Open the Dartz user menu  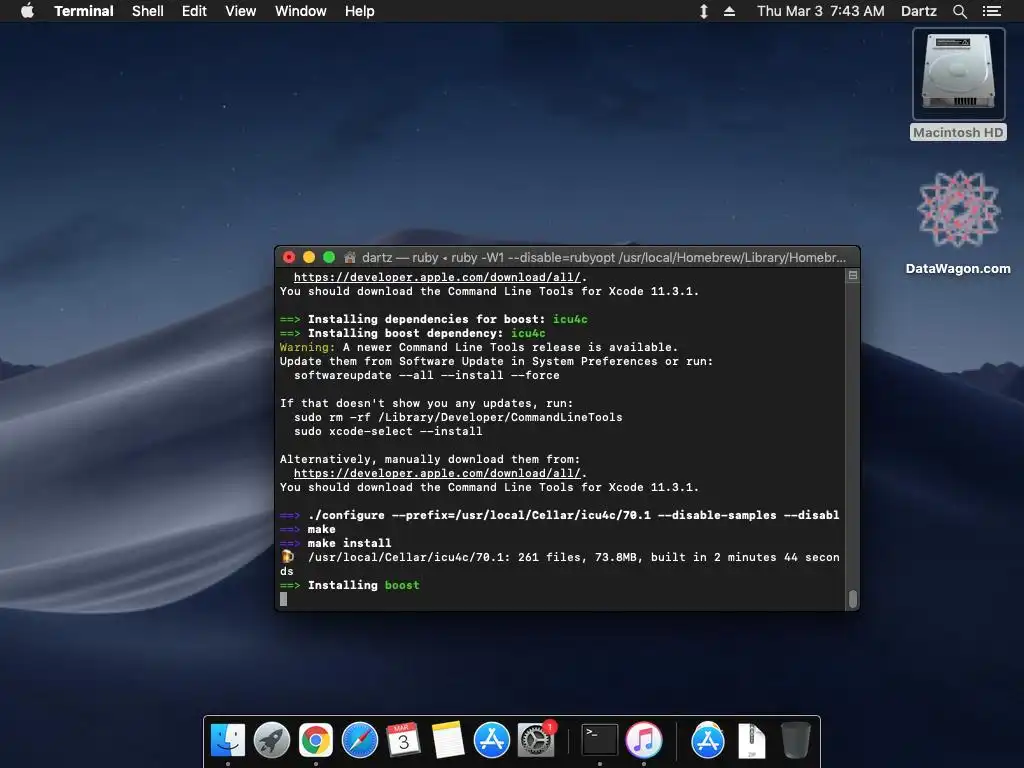919,11
